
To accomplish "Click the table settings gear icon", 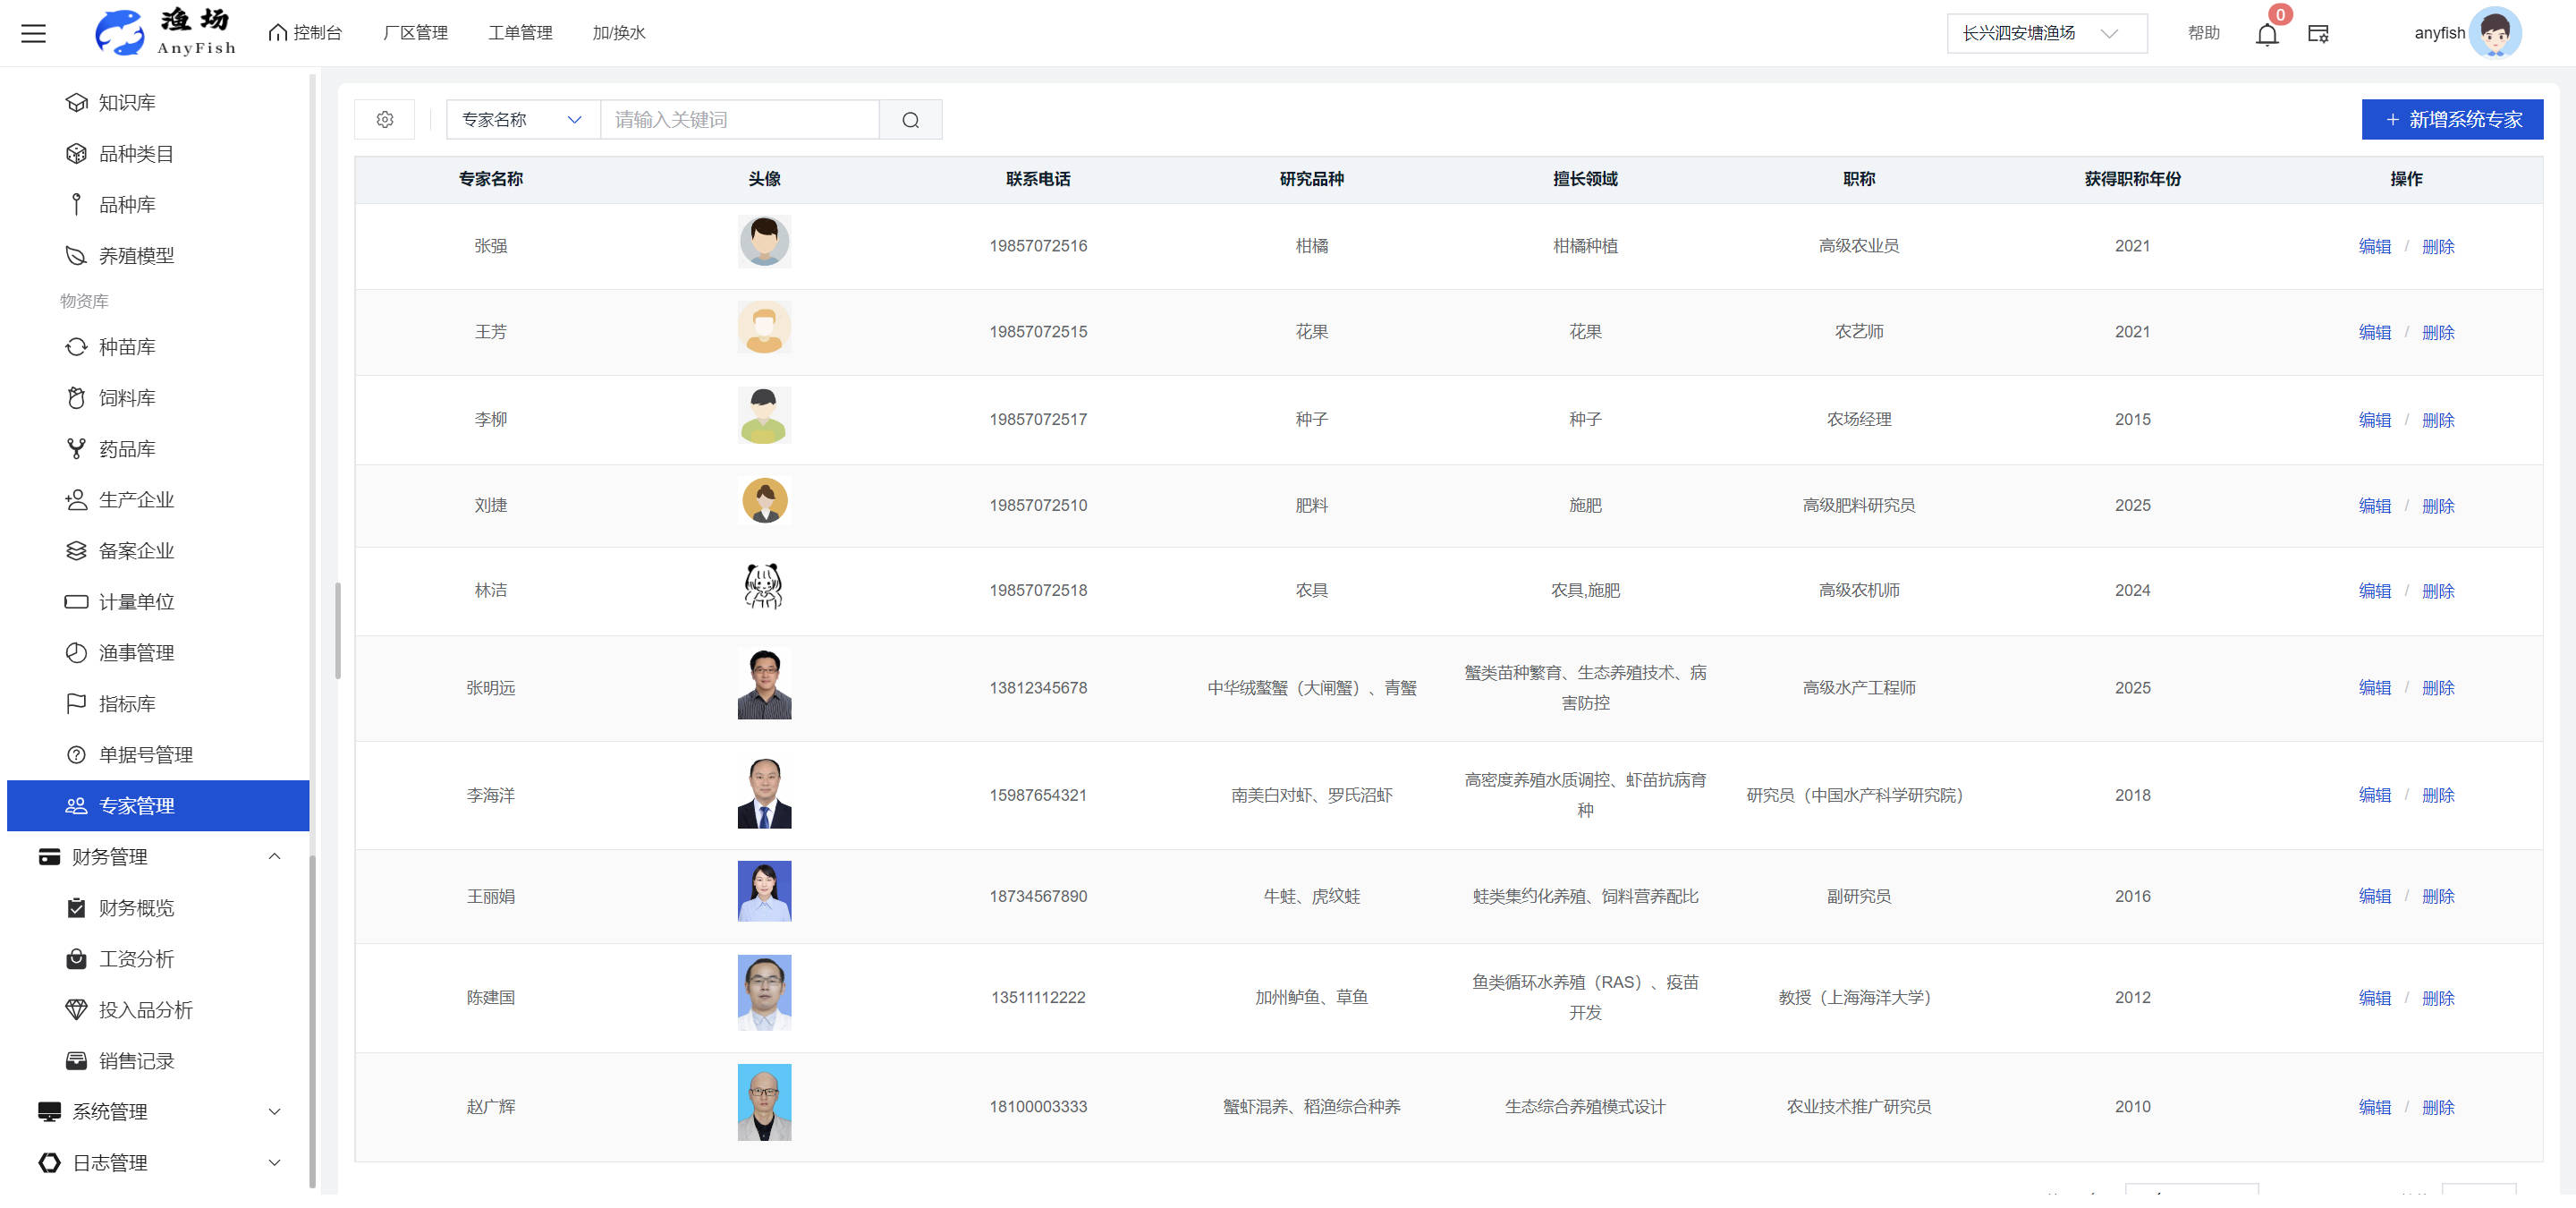I will (385, 120).
